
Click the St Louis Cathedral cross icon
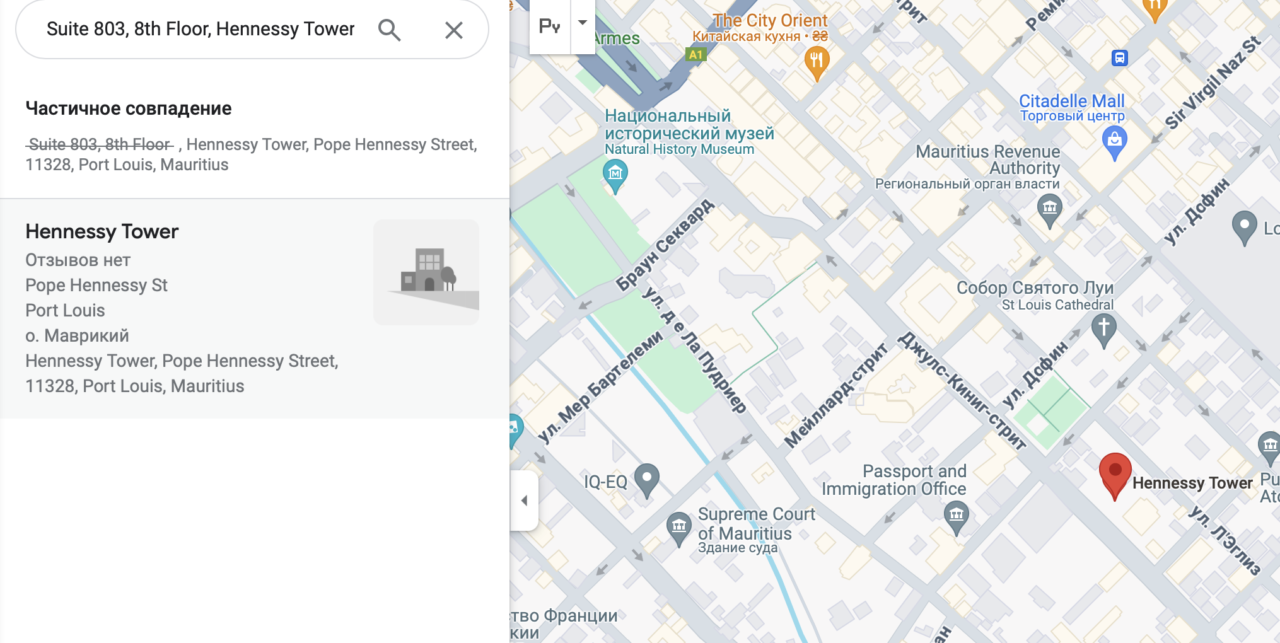pyautogui.click(x=1103, y=329)
